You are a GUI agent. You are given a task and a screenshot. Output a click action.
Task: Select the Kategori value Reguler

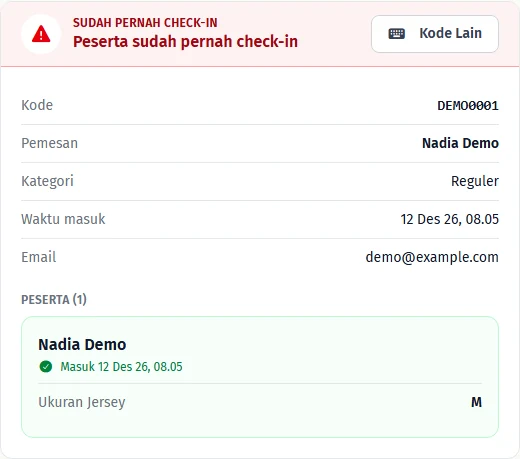475,182
